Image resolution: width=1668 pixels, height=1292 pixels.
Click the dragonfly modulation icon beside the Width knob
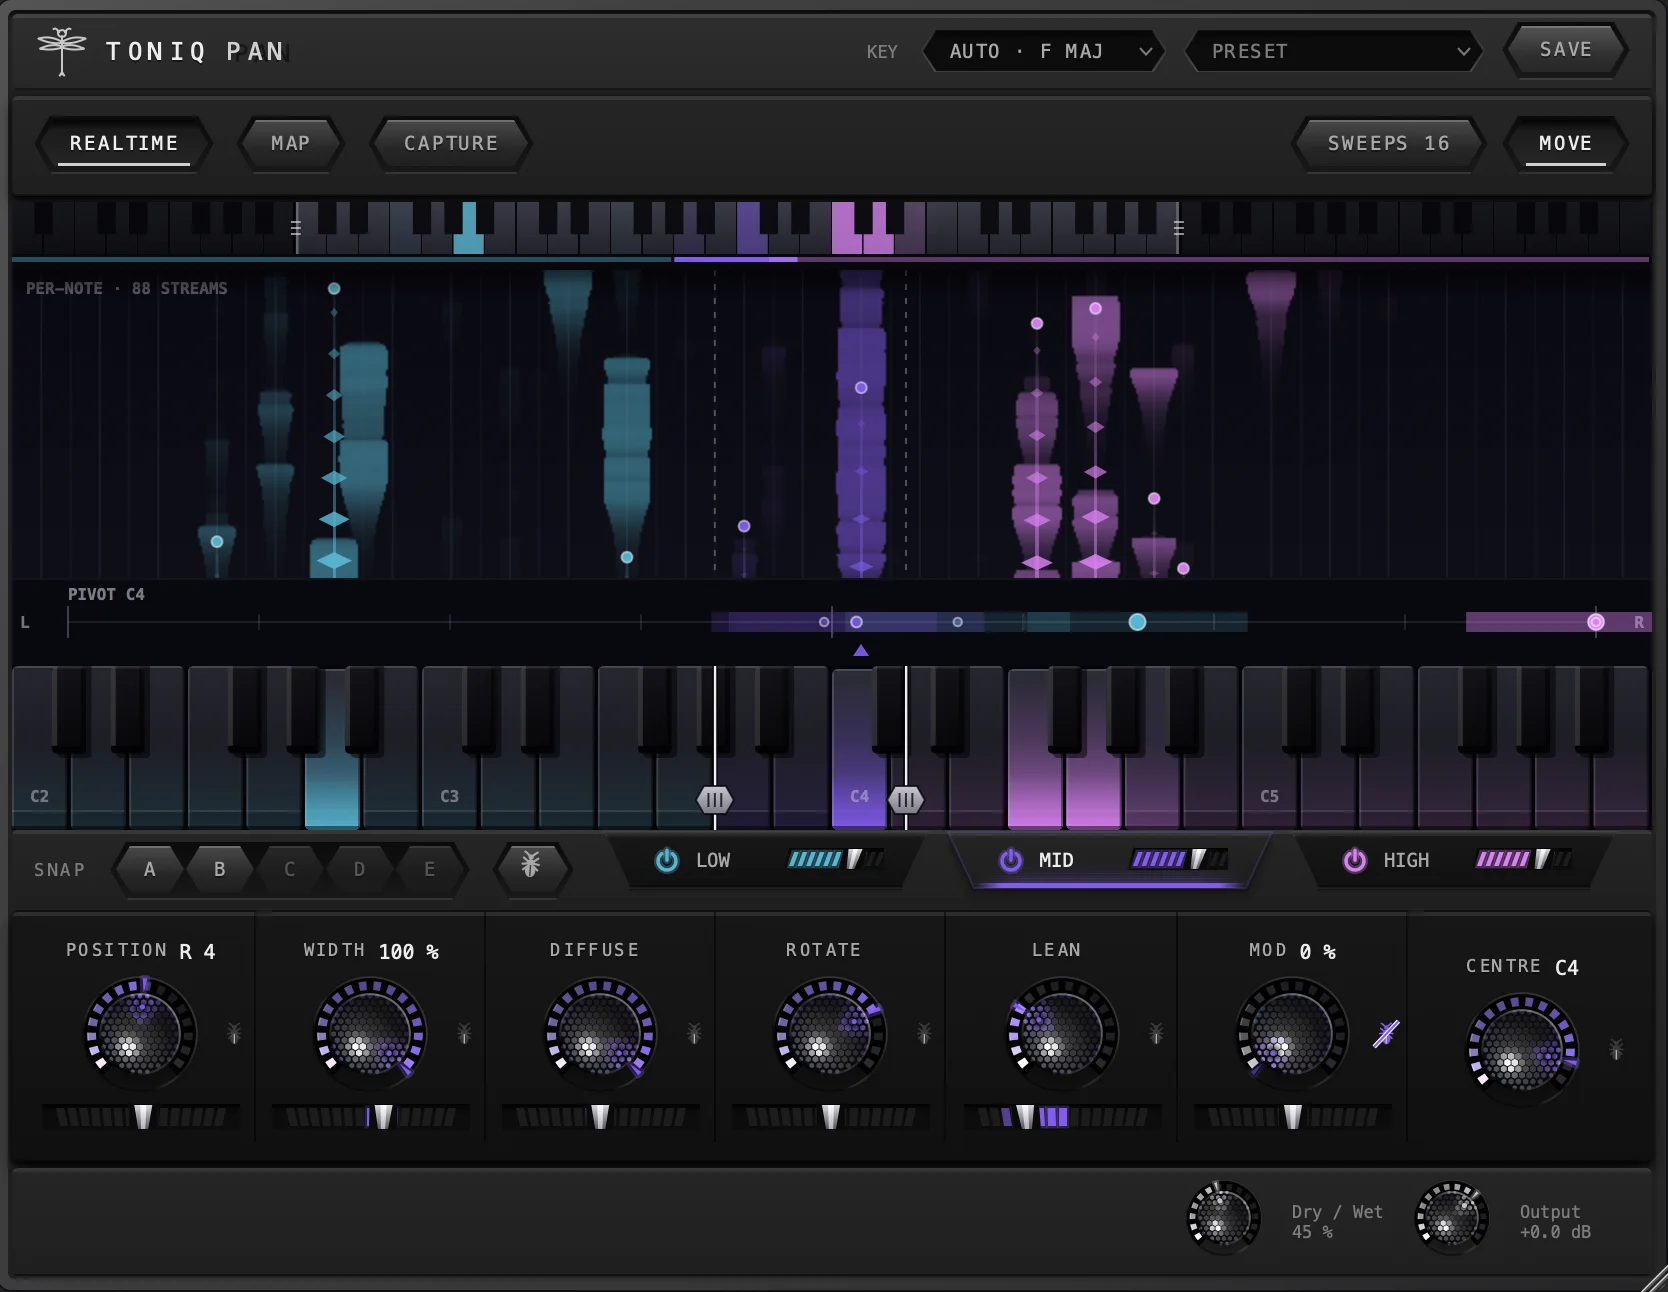click(x=464, y=1033)
